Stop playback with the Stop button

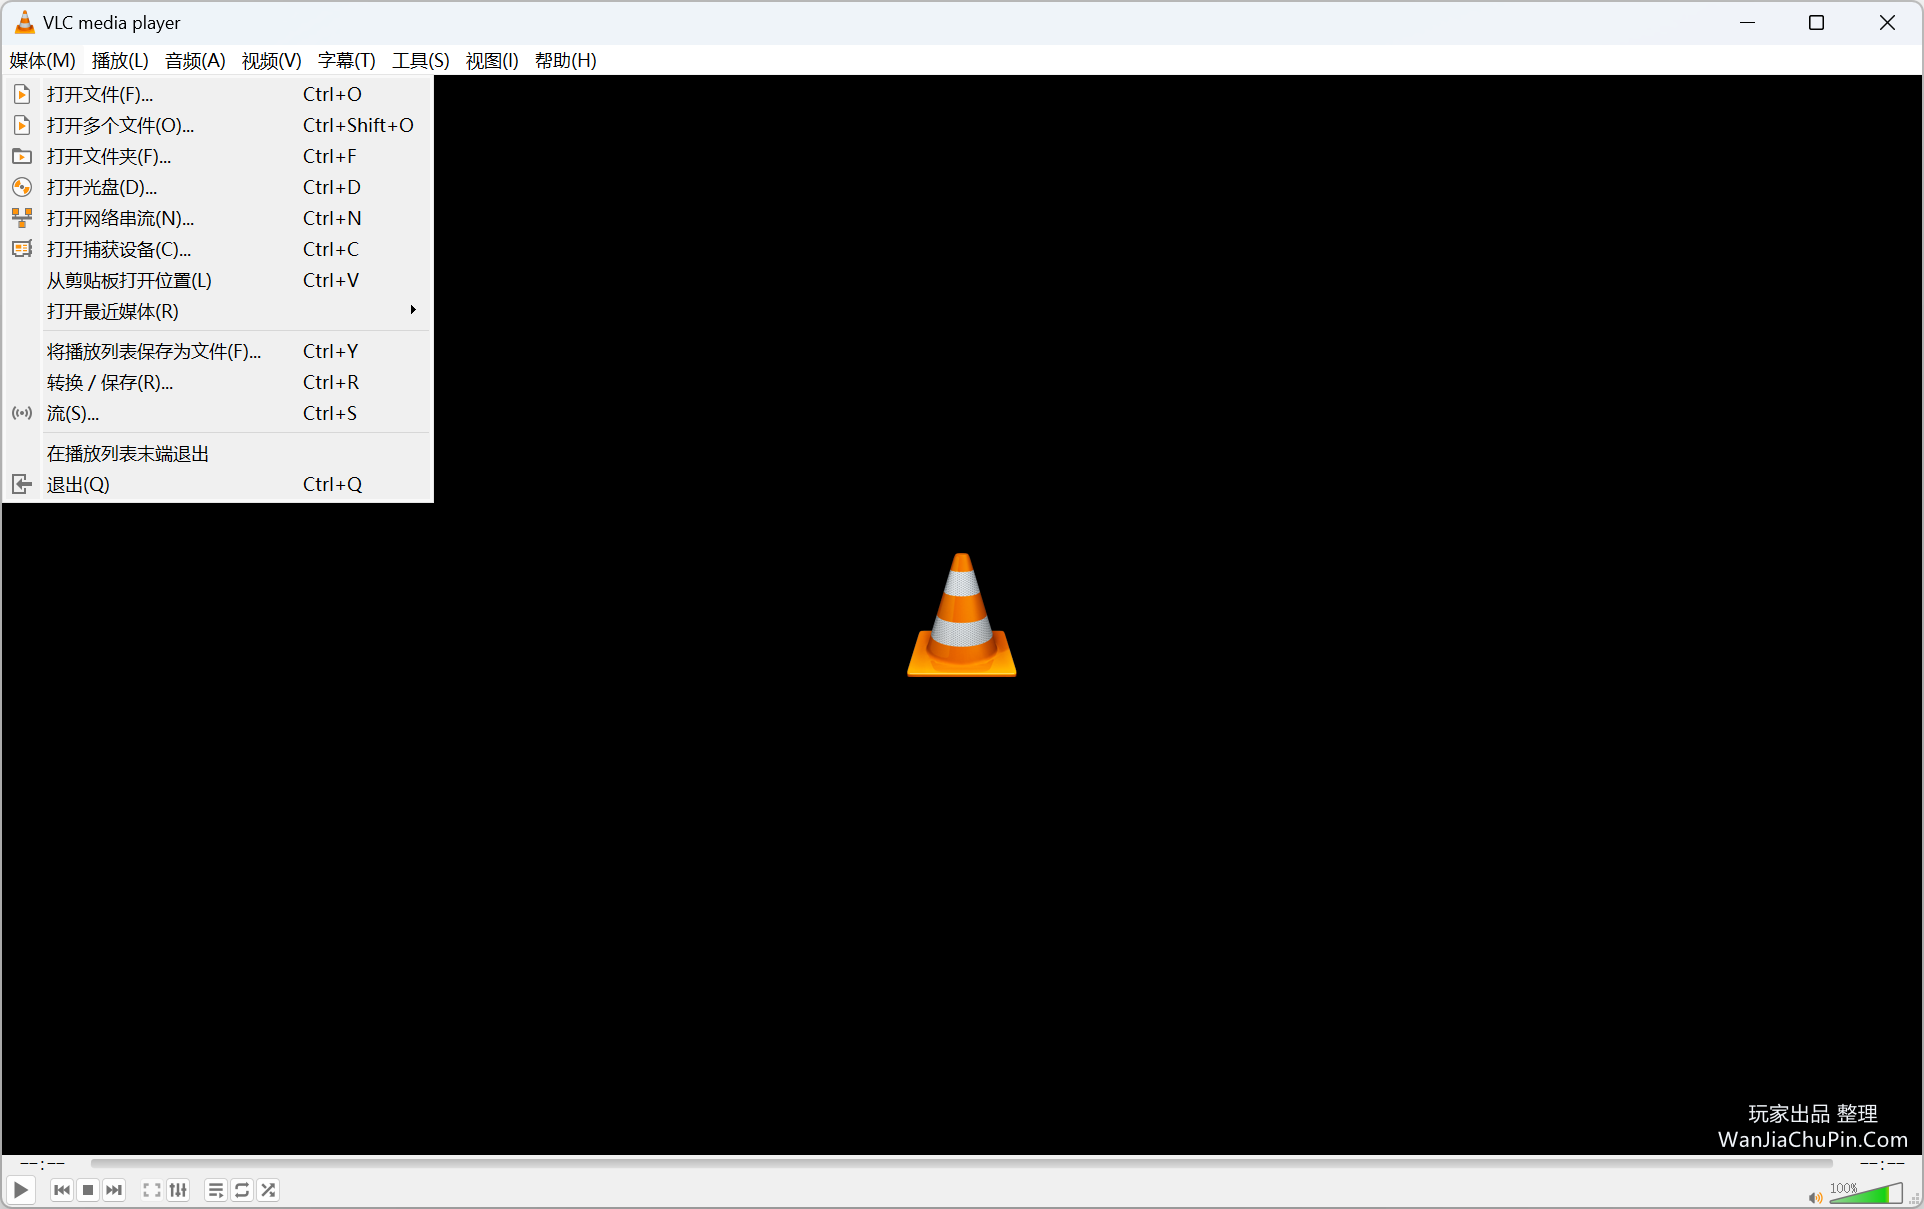(88, 1190)
